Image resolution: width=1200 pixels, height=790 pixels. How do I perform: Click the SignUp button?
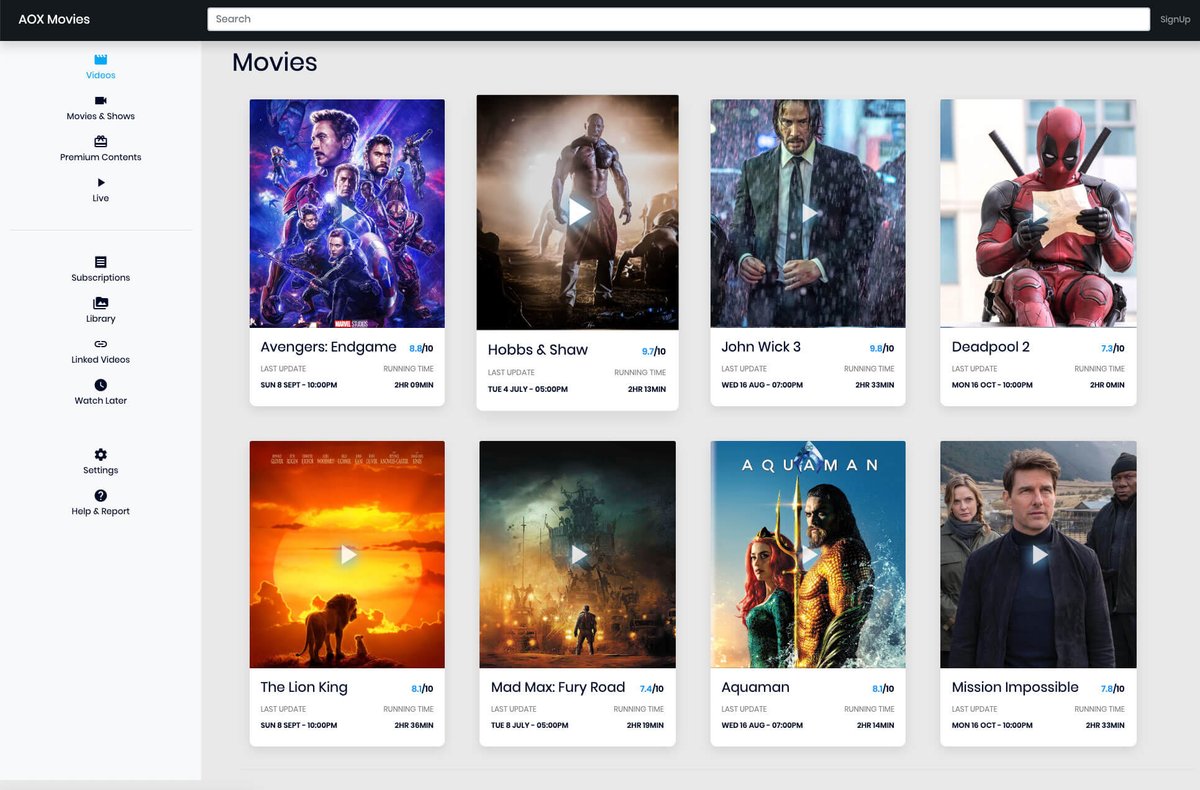[1175, 18]
